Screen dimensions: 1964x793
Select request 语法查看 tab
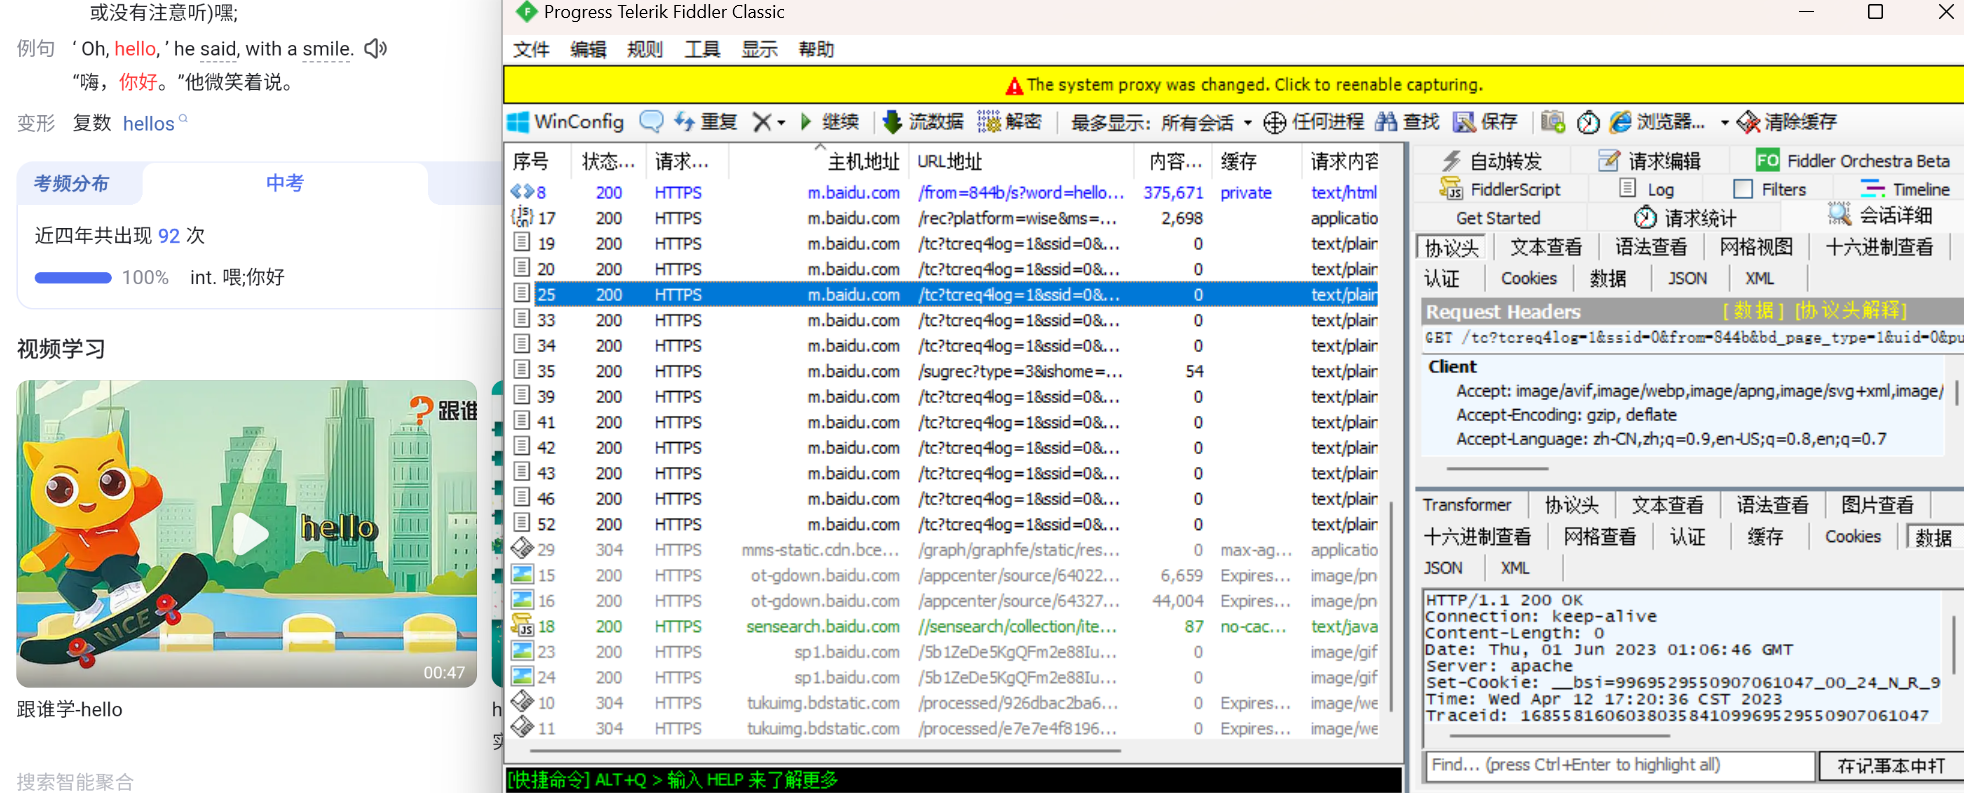click(1651, 247)
